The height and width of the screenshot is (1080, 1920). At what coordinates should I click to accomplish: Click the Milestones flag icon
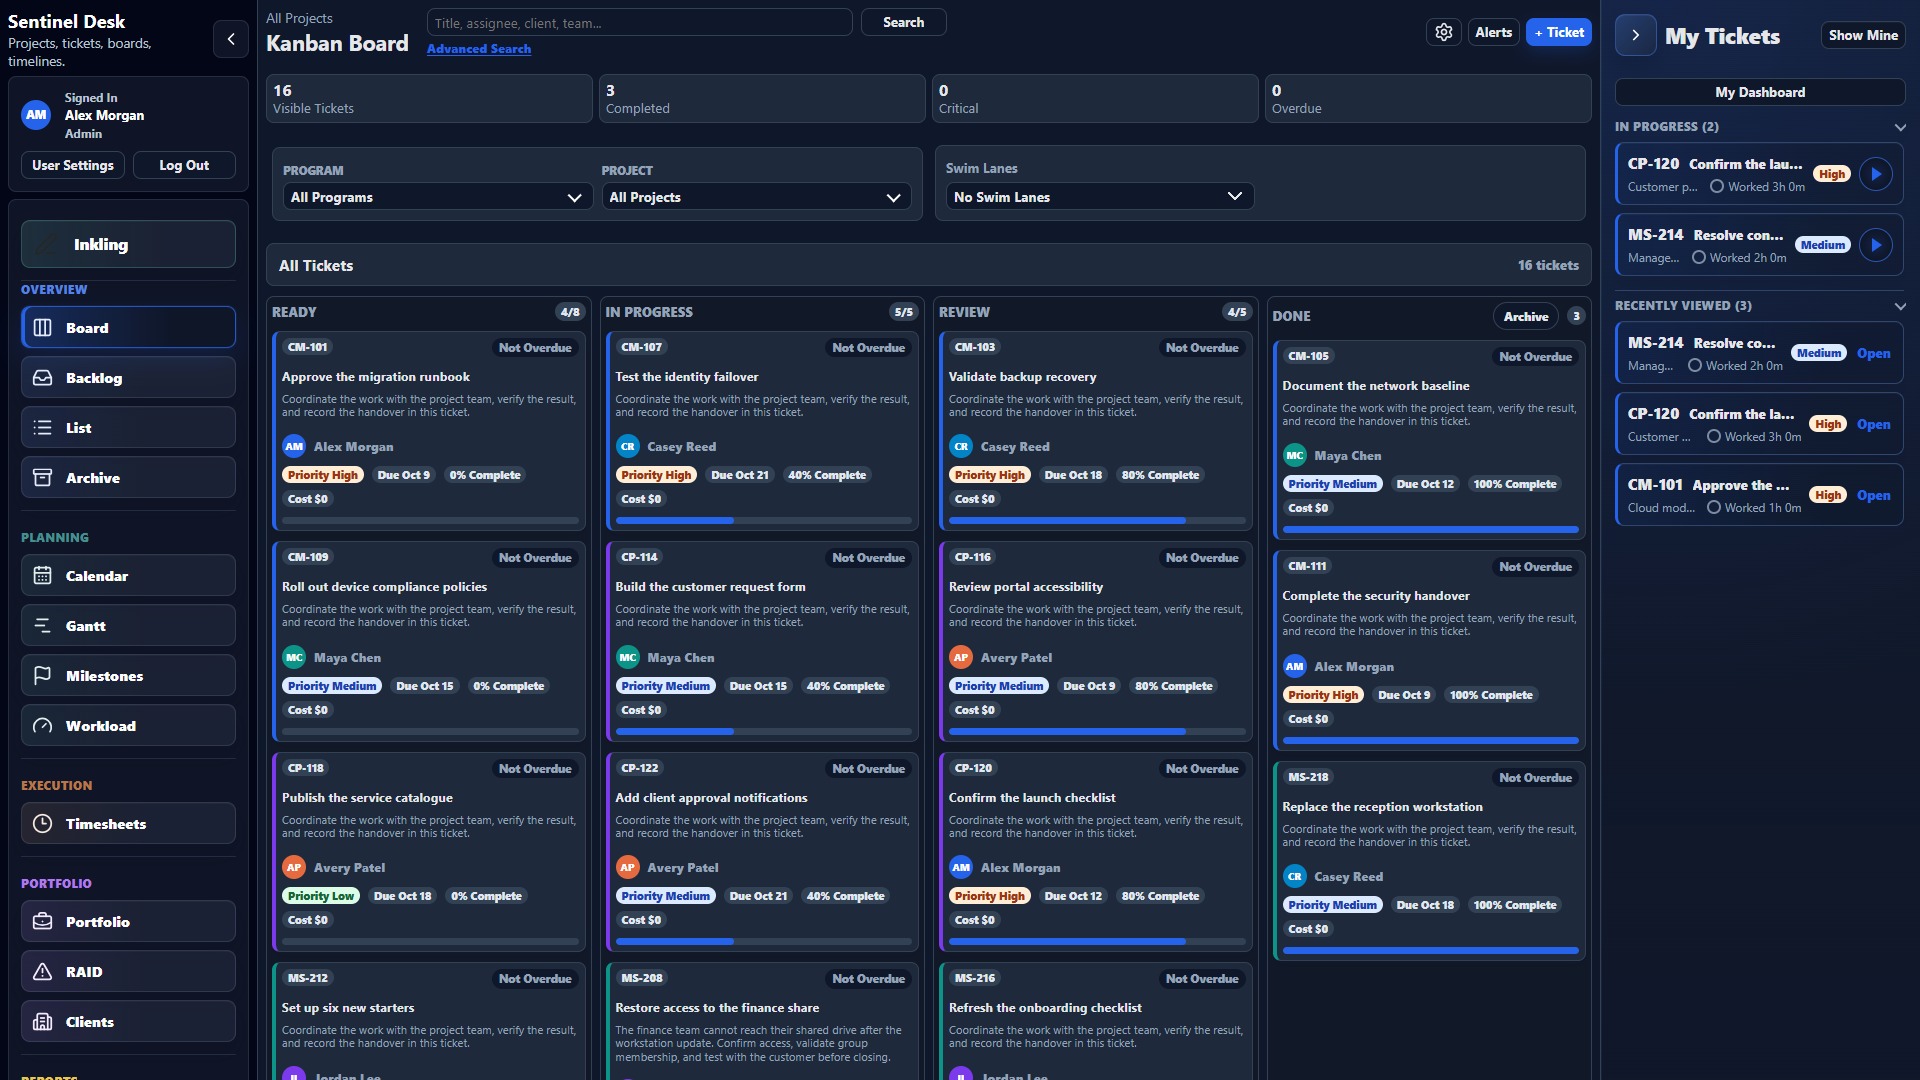(43, 676)
